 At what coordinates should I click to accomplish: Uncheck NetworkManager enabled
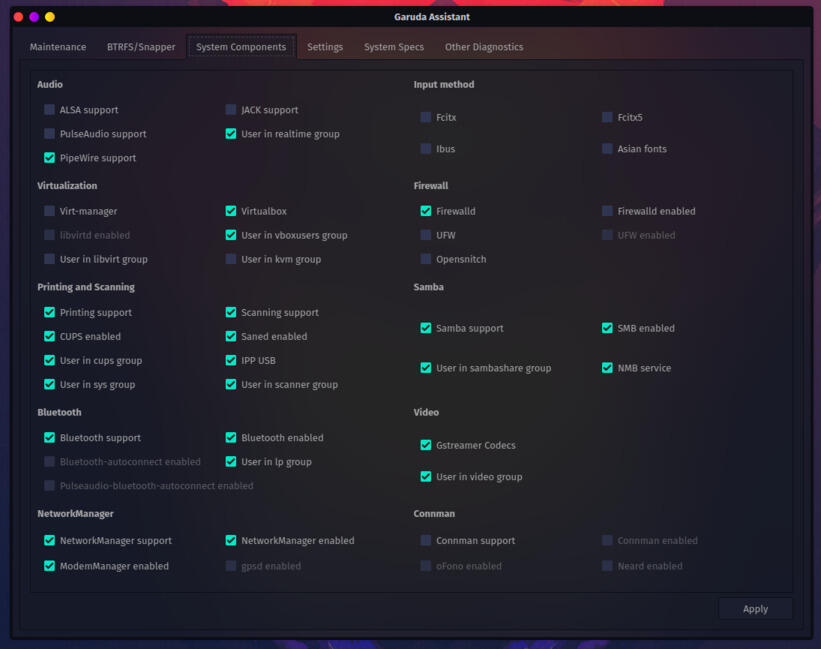(230, 540)
